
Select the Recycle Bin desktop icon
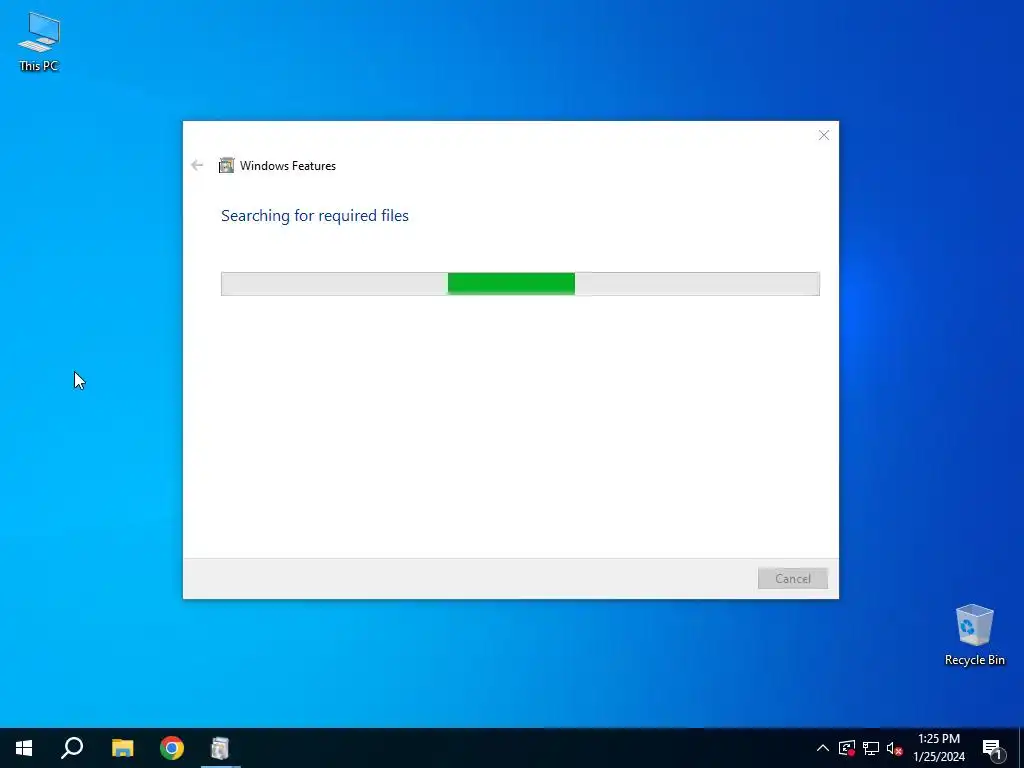coord(974,635)
